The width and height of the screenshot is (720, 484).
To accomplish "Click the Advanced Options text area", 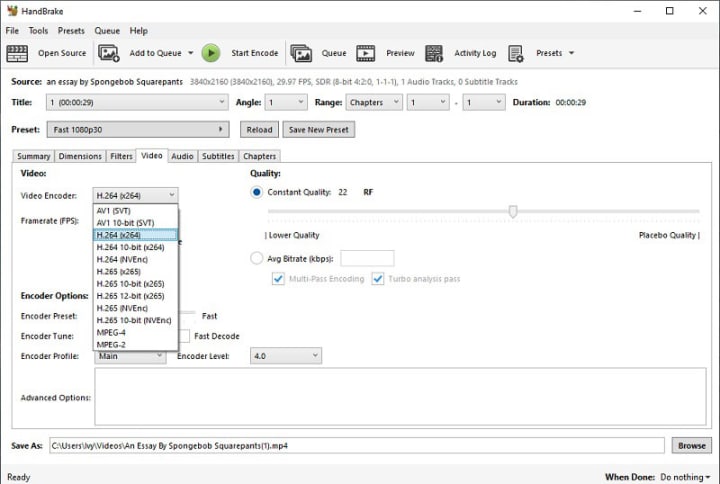I will pos(400,397).
